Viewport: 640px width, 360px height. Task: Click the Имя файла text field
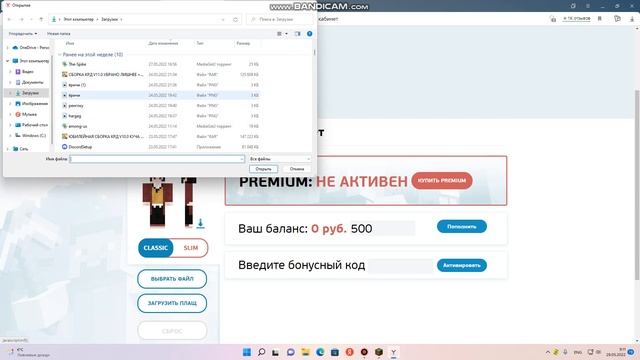tap(157, 159)
